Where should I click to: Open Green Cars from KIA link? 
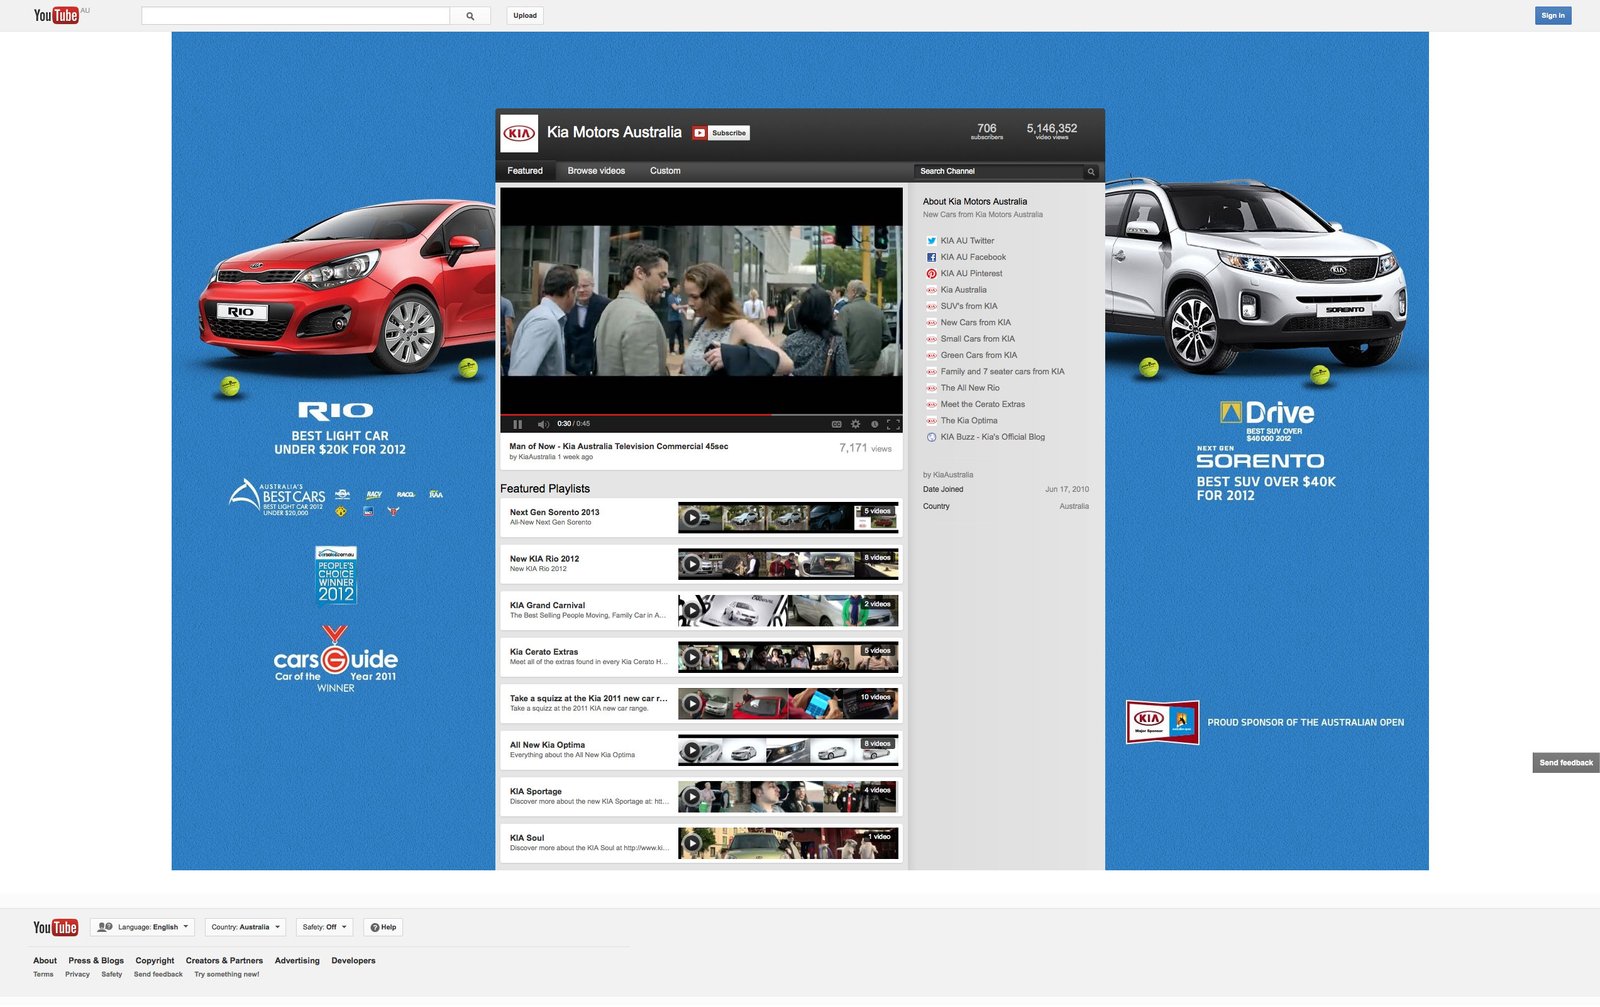coord(978,355)
